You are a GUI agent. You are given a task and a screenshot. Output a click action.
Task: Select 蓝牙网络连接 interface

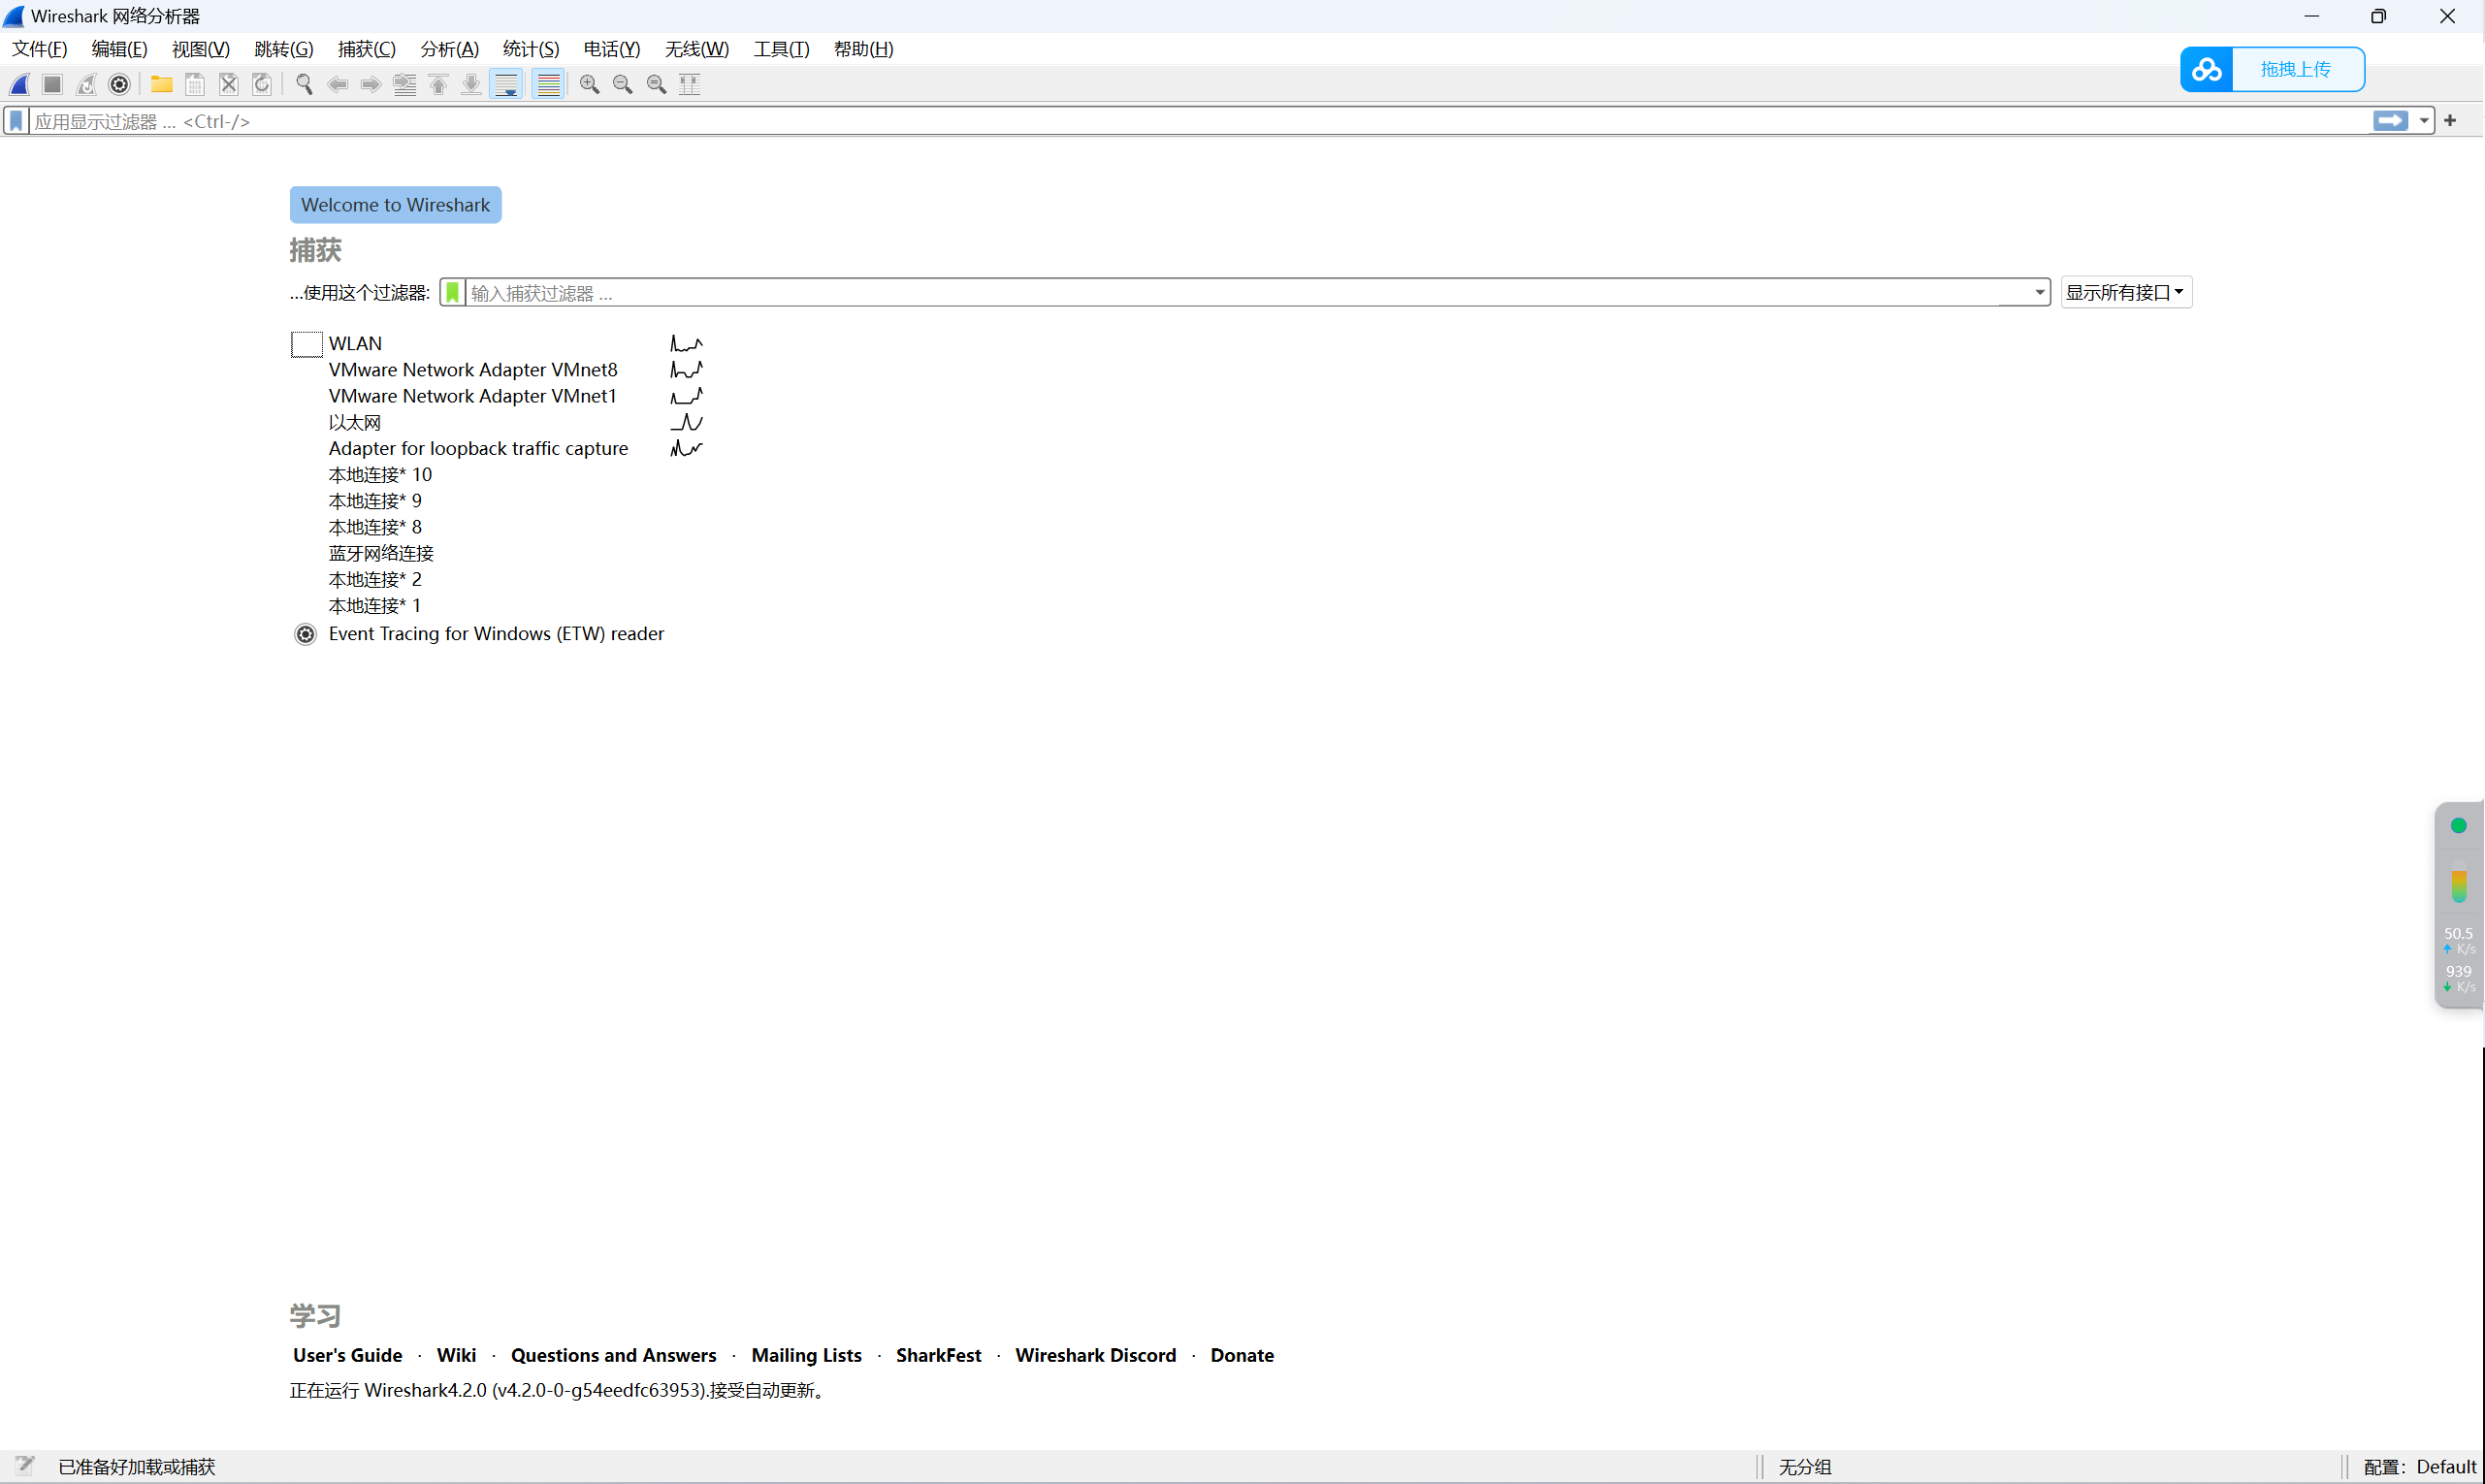click(x=381, y=553)
